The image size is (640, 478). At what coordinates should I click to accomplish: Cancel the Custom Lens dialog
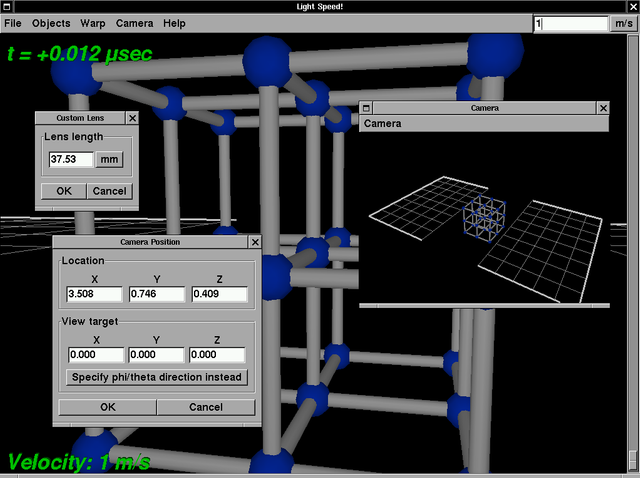click(x=109, y=191)
